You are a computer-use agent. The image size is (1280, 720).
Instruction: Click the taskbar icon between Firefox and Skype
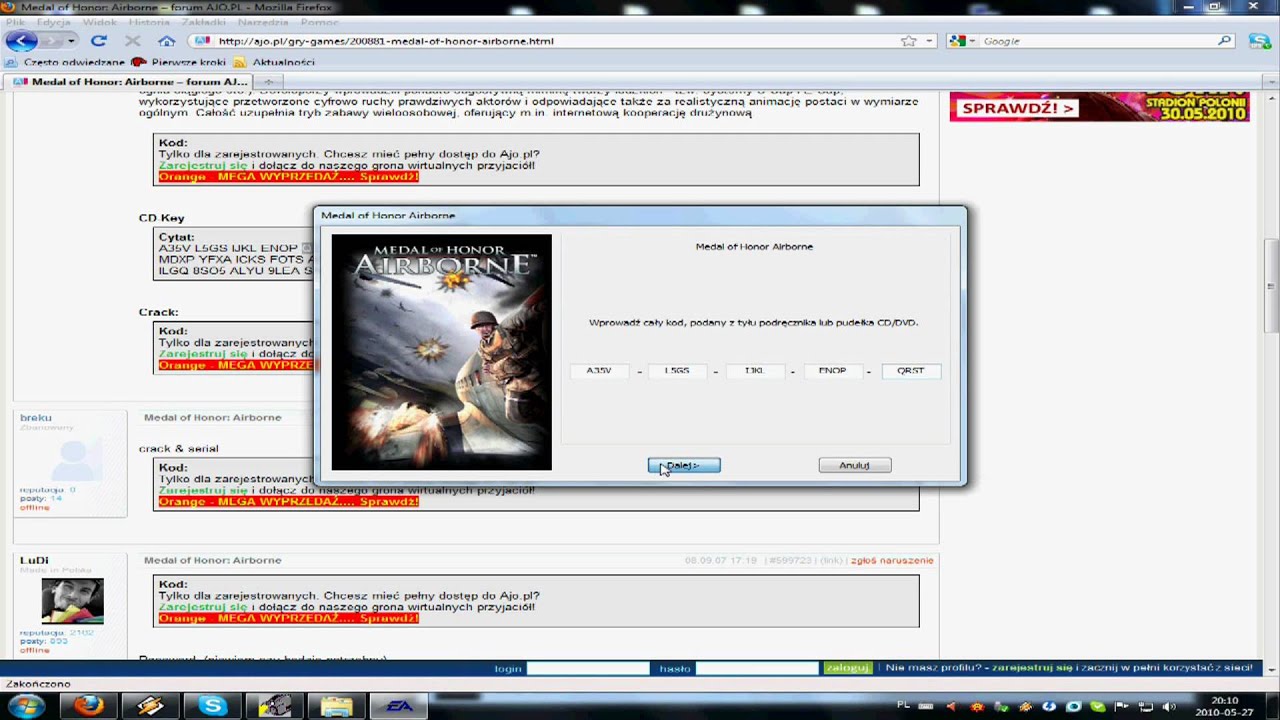click(151, 706)
